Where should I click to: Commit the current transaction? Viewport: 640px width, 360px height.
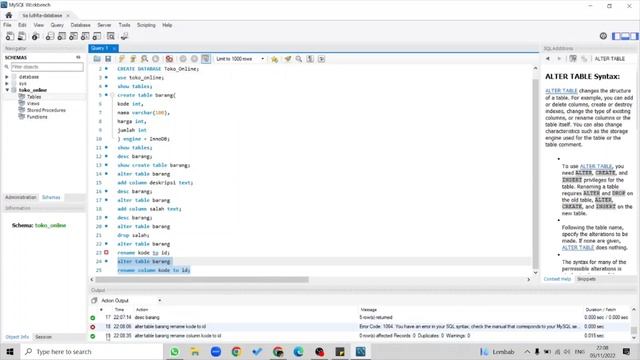[183, 59]
